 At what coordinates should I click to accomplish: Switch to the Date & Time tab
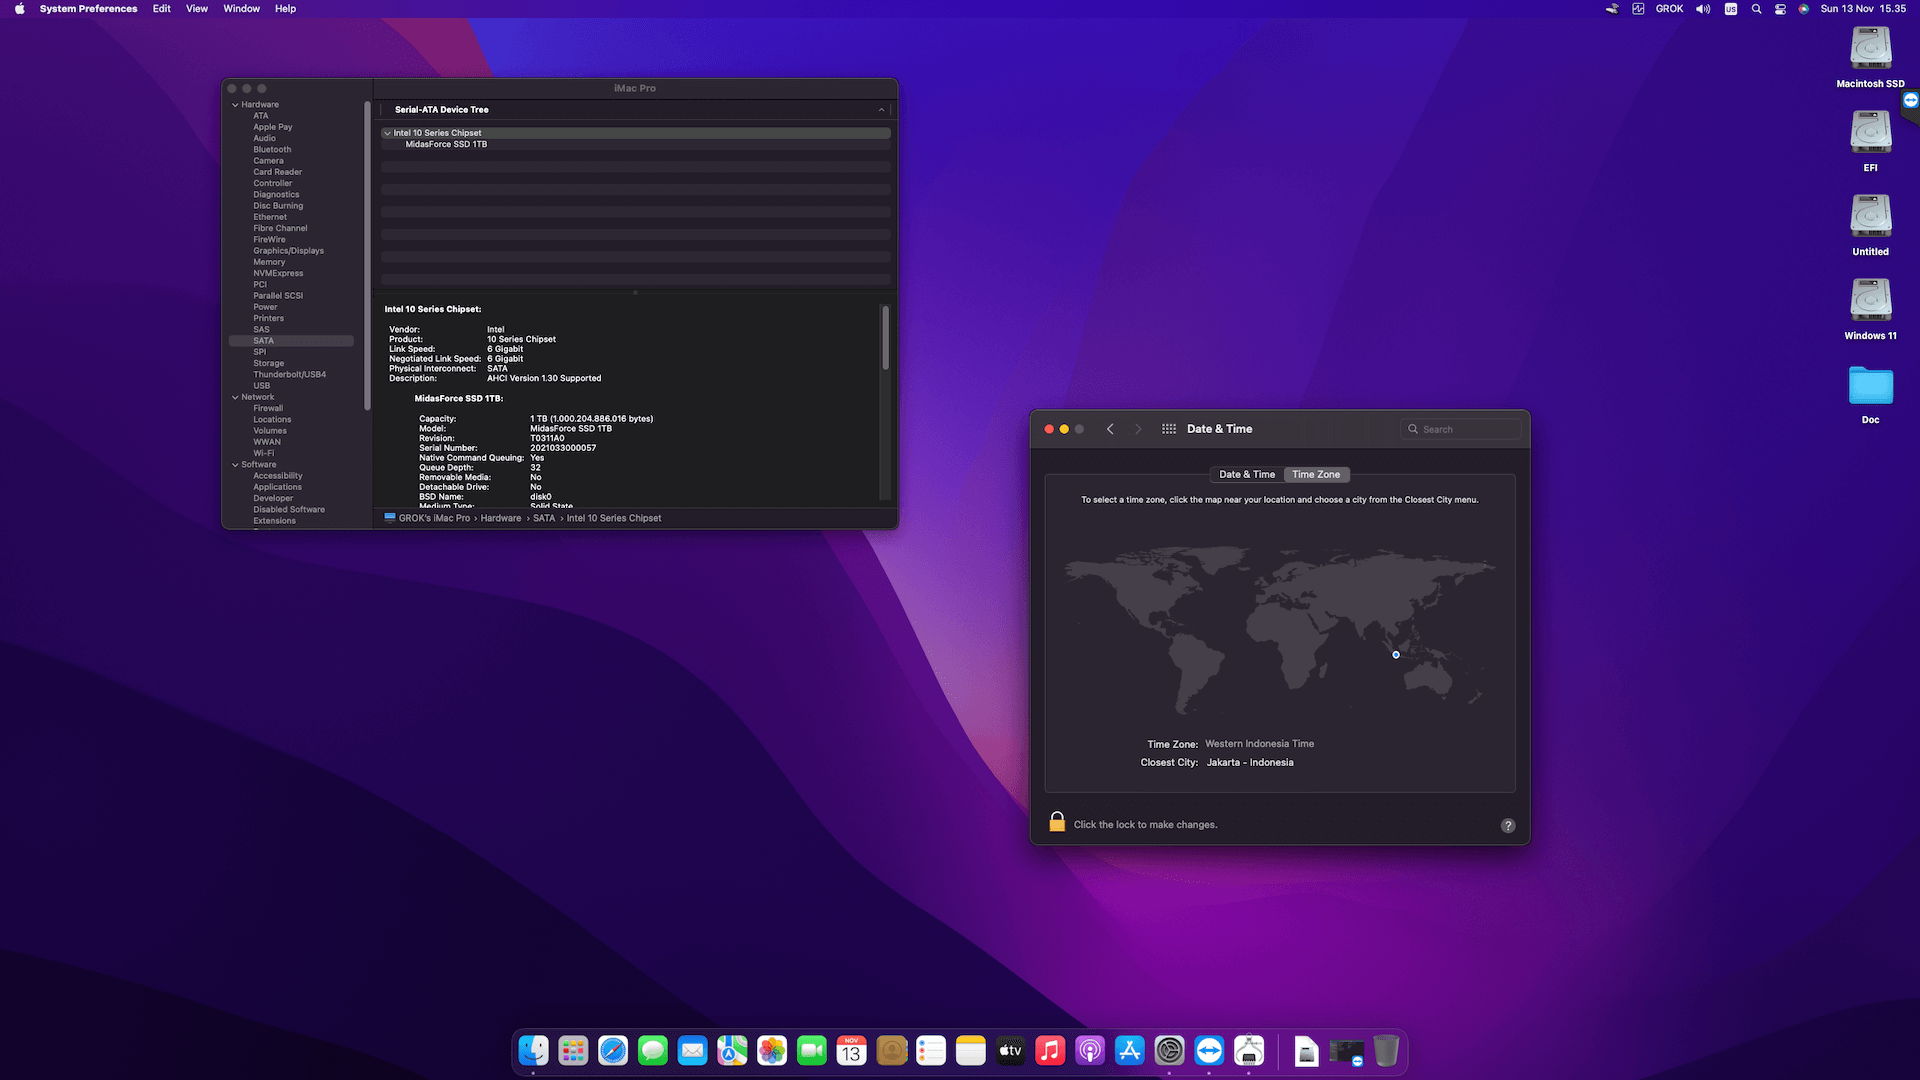[1246, 474]
